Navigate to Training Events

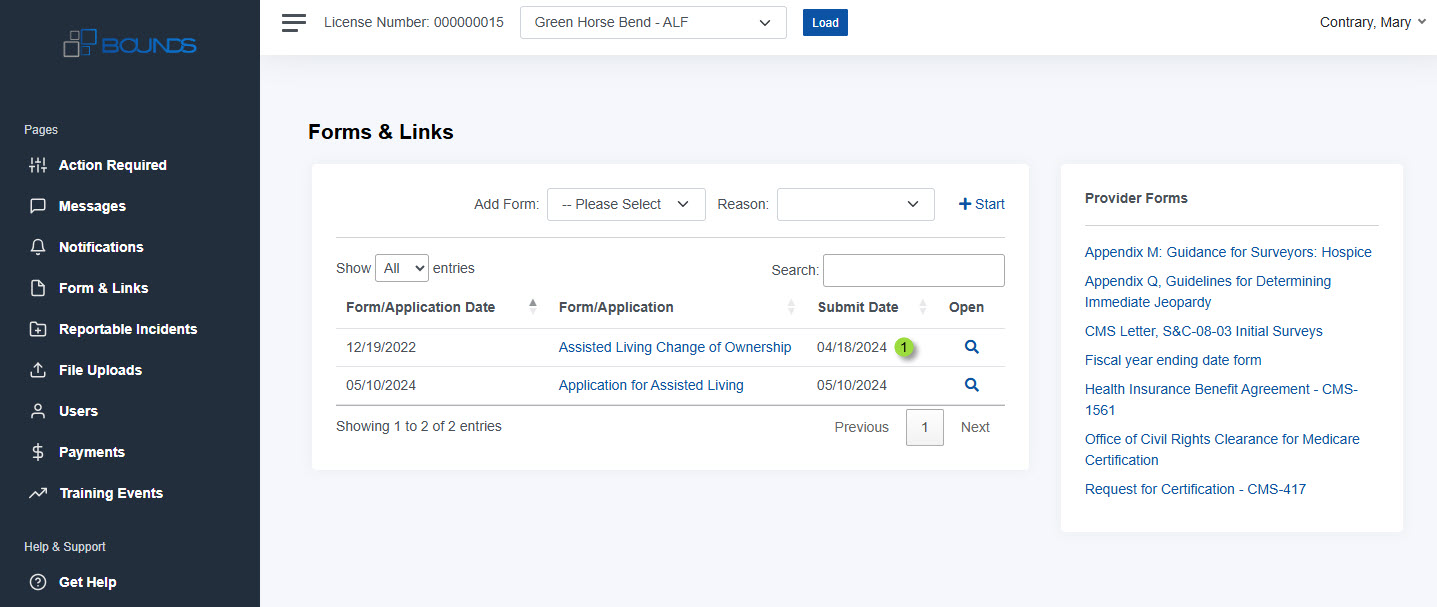[111, 493]
